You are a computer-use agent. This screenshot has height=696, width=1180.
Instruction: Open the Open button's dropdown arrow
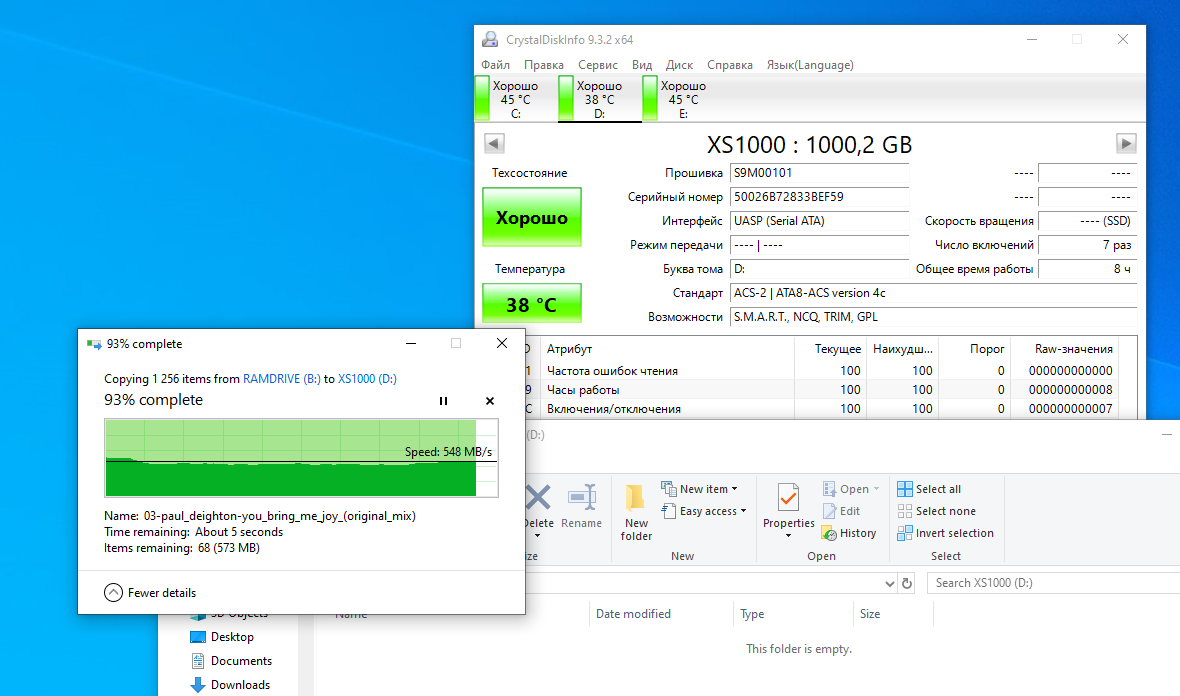click(x=877, y=489)
